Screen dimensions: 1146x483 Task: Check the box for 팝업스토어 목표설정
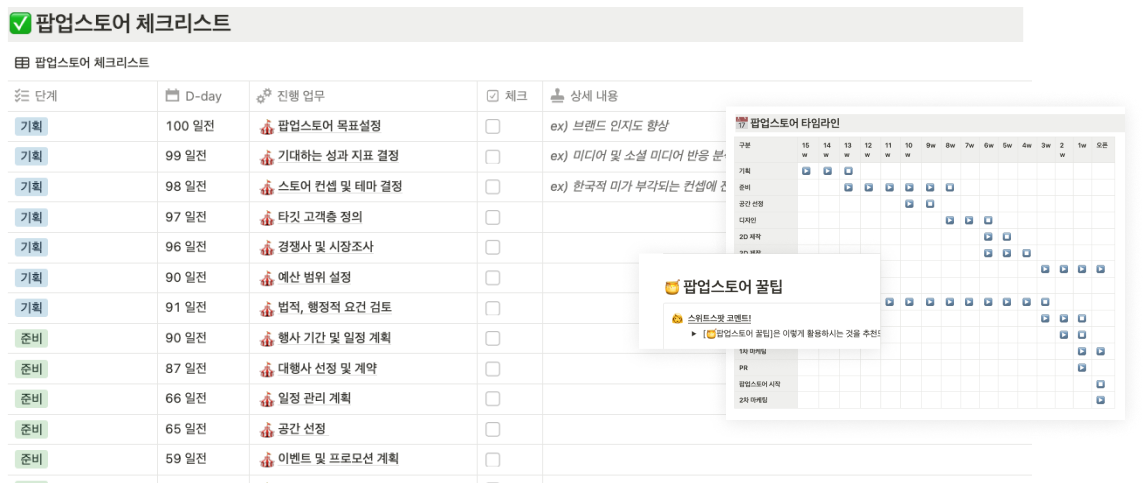(x=493, y=126)
